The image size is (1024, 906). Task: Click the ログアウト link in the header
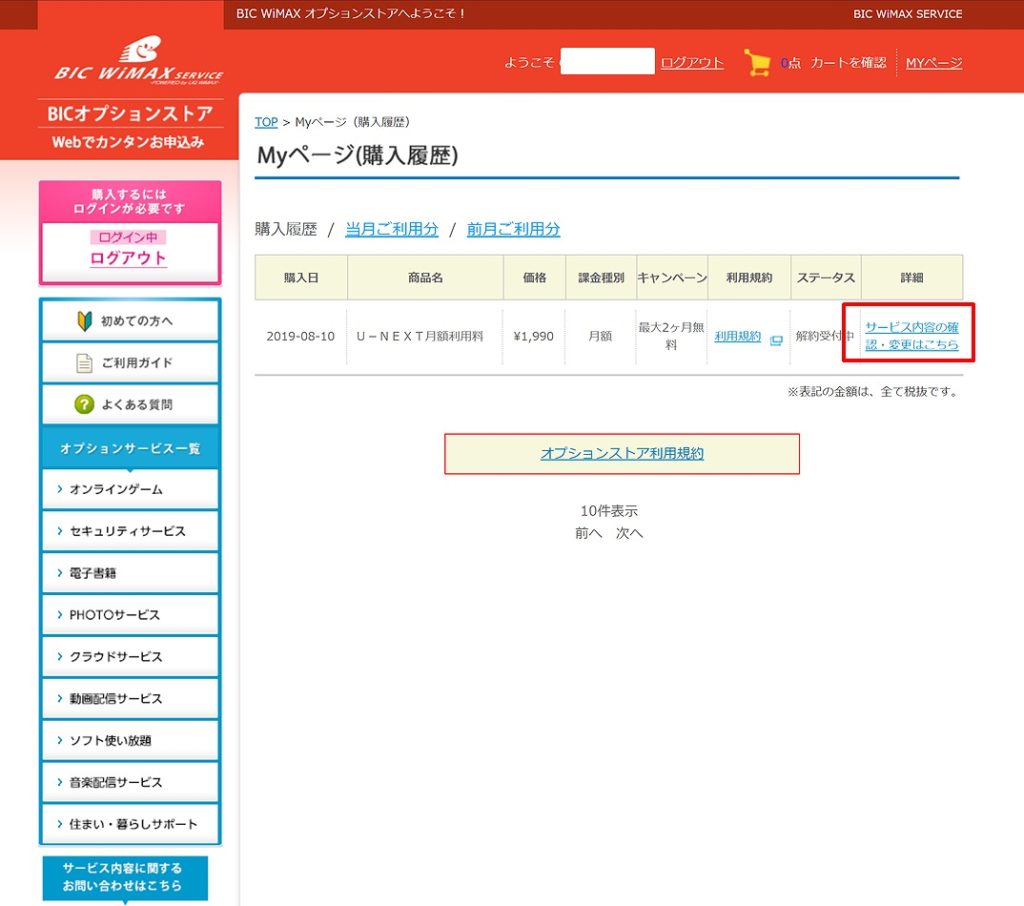coord(692,63)
